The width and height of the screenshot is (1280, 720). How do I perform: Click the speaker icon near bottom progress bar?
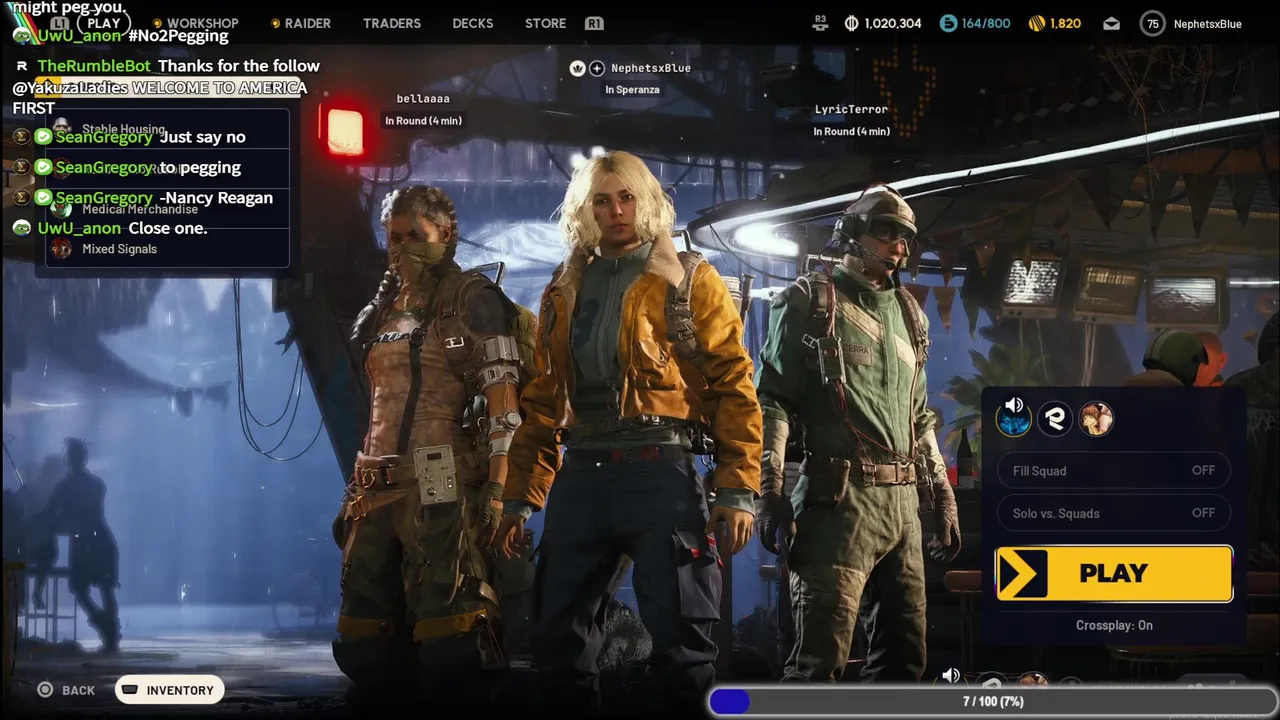click(x=951, y=676)
